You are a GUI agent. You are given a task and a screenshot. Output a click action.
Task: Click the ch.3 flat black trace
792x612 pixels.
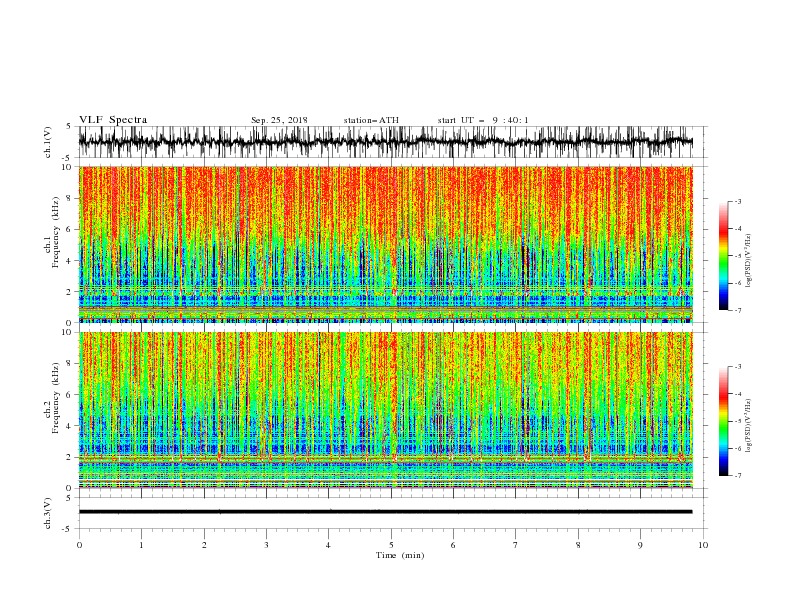point(385,512)
